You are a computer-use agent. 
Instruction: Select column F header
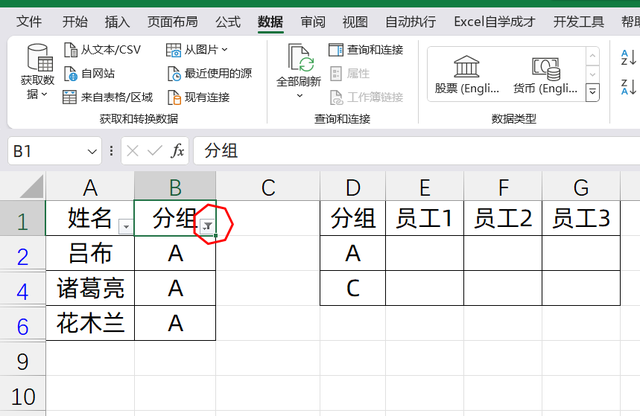503,187
